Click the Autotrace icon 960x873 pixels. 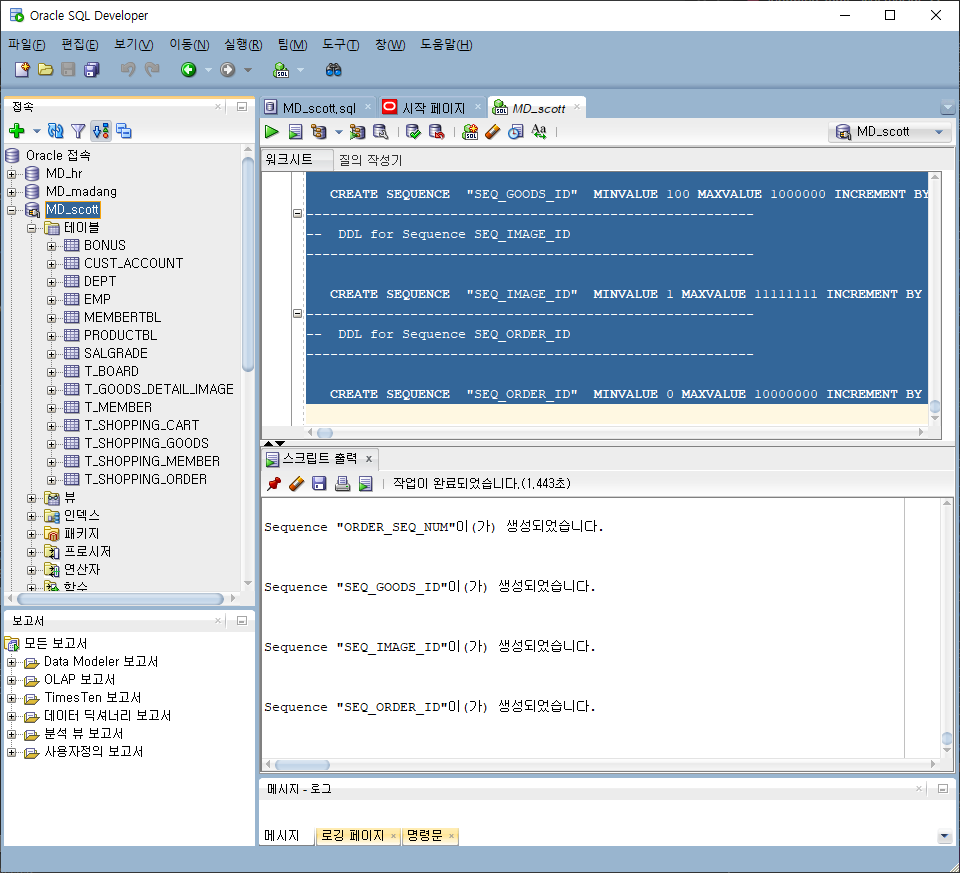[357, 132]
